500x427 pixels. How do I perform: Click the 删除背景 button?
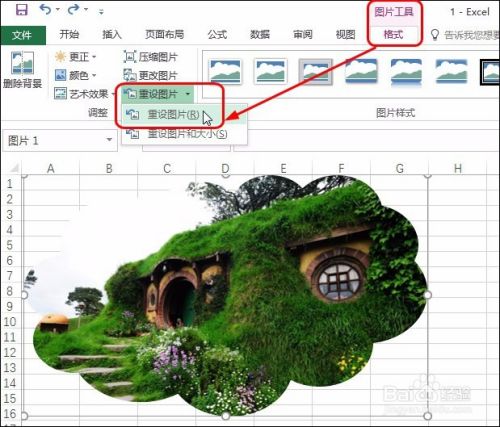22,69
